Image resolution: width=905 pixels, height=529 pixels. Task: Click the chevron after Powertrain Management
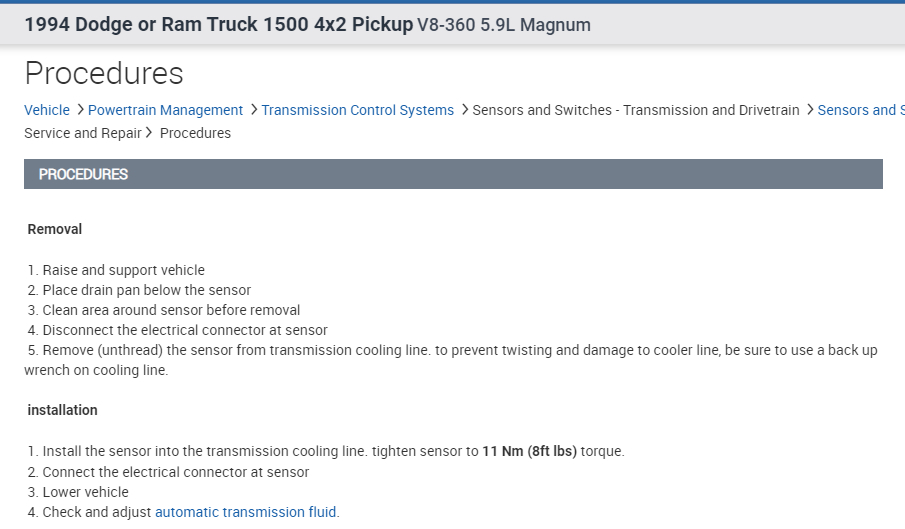click(x=253, y=110)
